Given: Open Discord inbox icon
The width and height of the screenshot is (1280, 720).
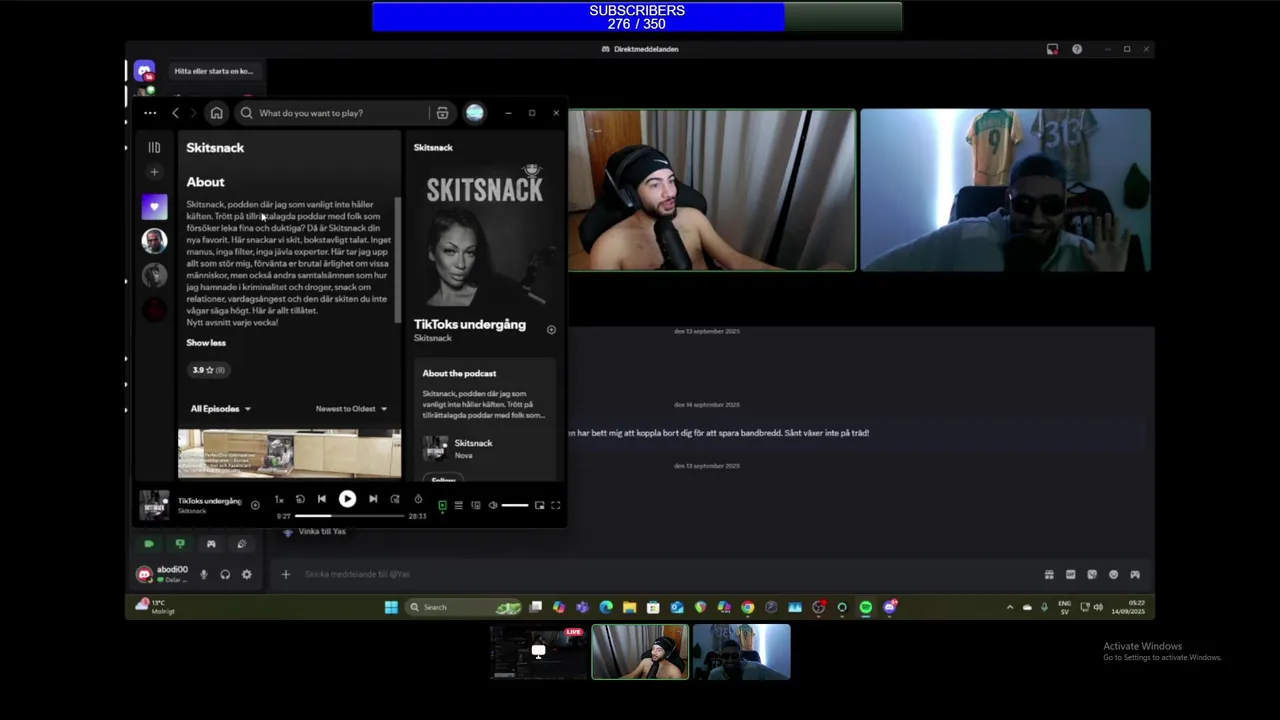Looking at the screenshot, I should pos(1052,49).
